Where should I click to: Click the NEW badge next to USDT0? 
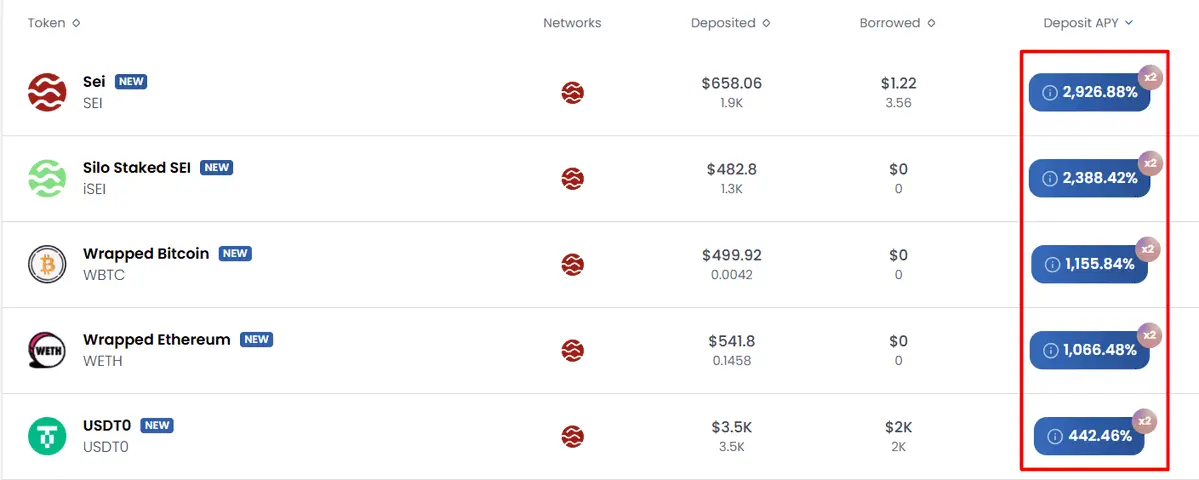[158, 426]
